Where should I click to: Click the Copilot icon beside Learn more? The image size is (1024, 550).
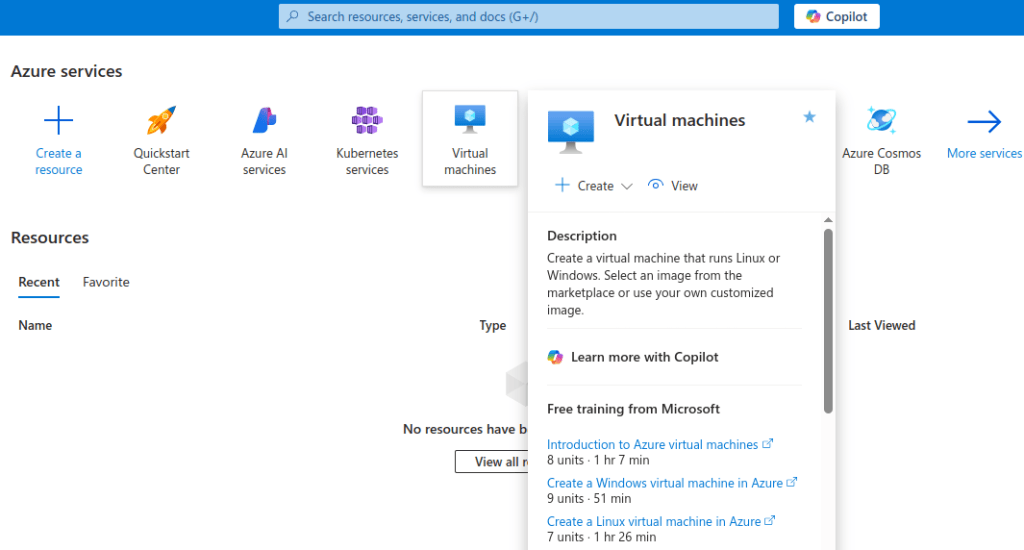click(555, 357)
